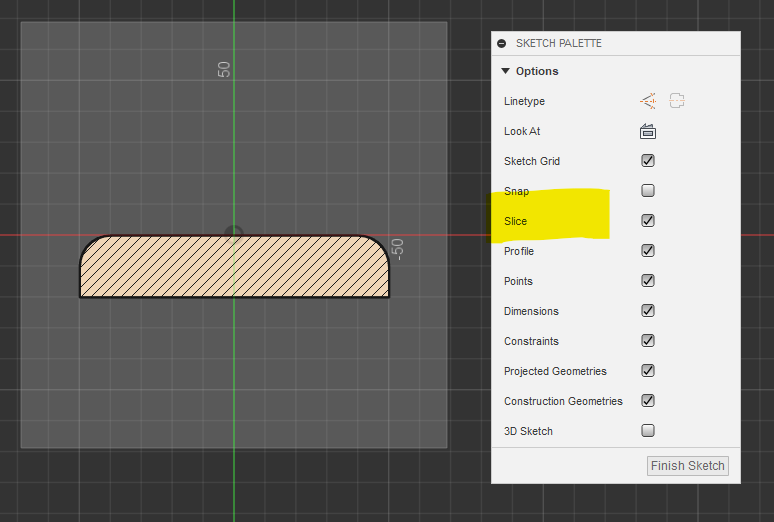This screenshot has width=774, height=522.
Task: Click the sketch origin point
Action: pos(234,236)
